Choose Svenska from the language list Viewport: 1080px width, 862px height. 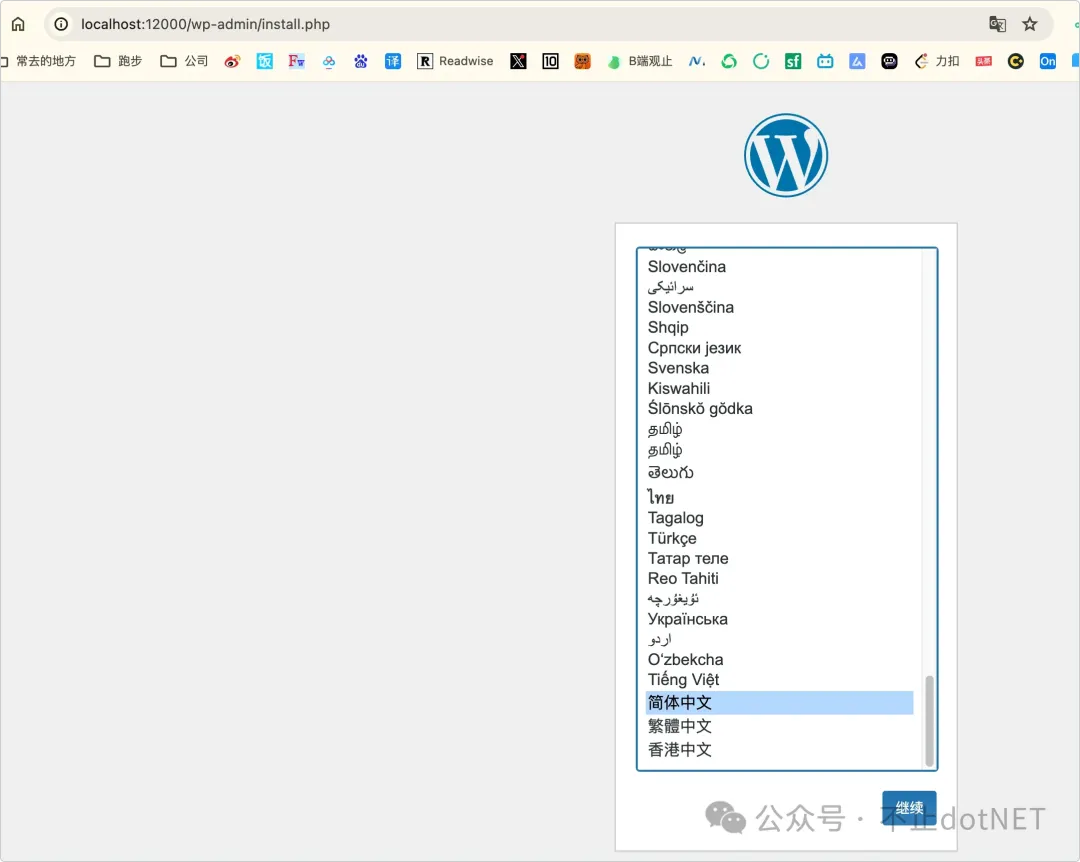(678, 368)
